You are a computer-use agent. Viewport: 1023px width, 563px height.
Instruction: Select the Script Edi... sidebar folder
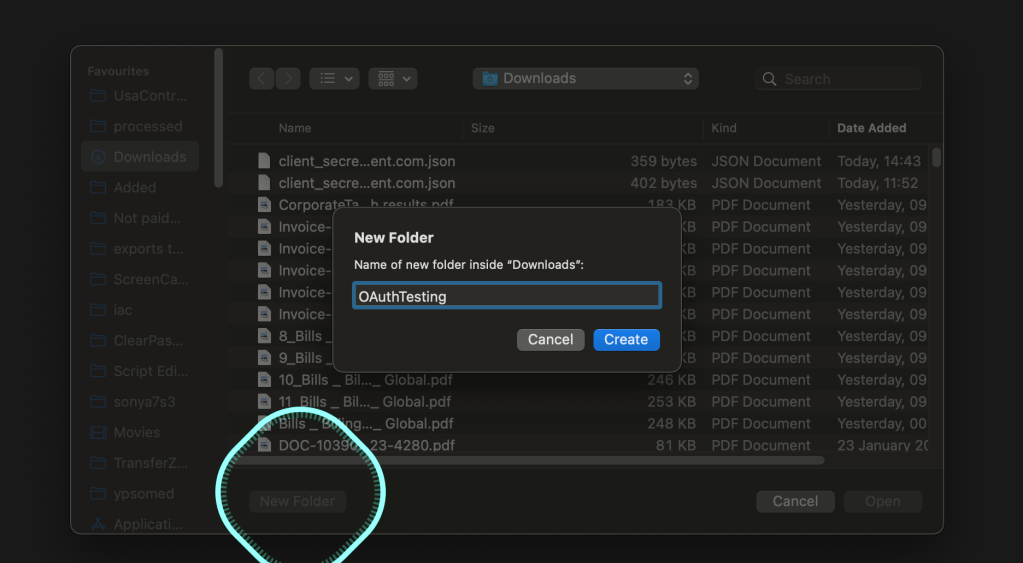(x=140, y=371)
